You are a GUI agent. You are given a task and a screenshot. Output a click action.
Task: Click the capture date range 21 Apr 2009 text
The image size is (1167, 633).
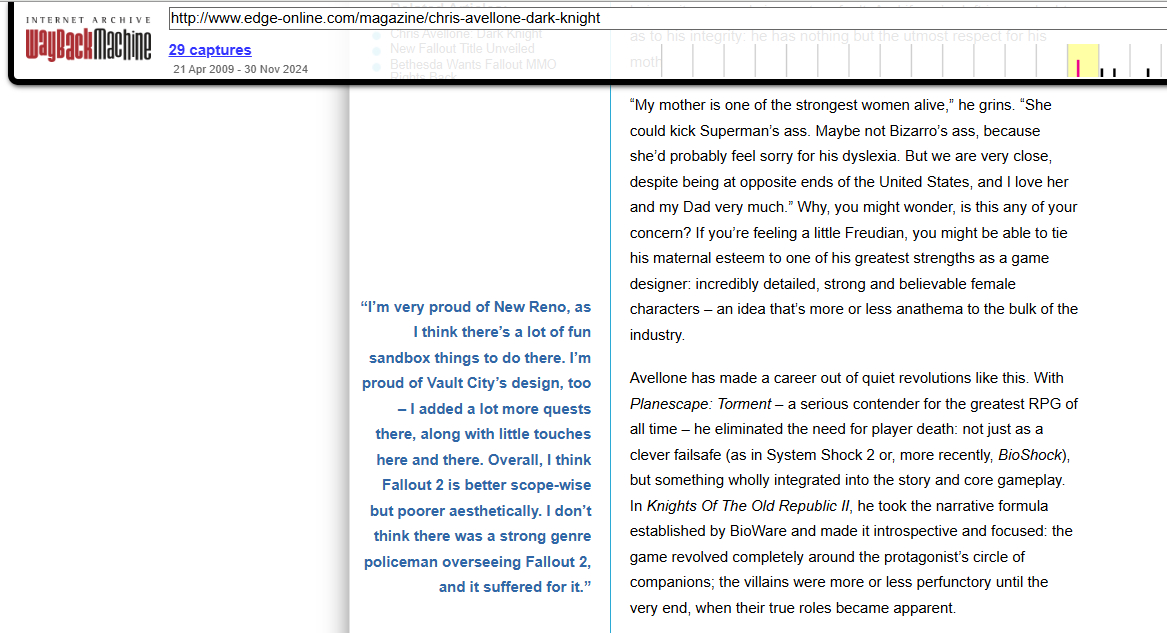(206, 69)
